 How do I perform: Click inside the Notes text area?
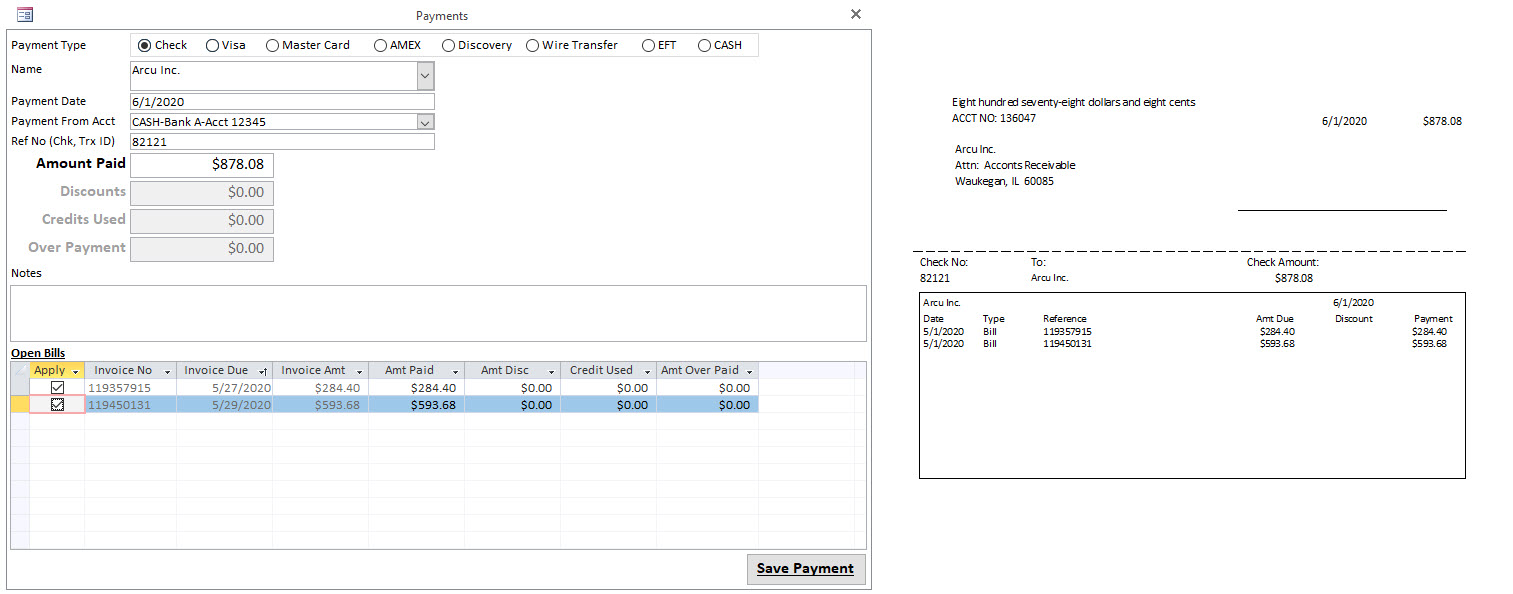pos(440,313)
